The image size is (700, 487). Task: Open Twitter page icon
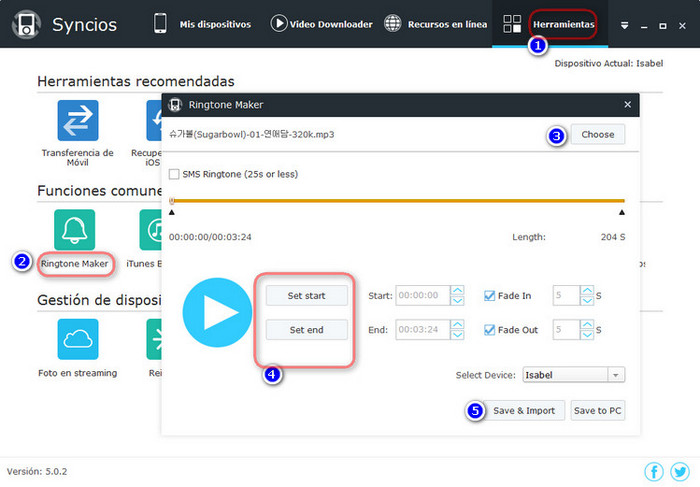point(680,471)
